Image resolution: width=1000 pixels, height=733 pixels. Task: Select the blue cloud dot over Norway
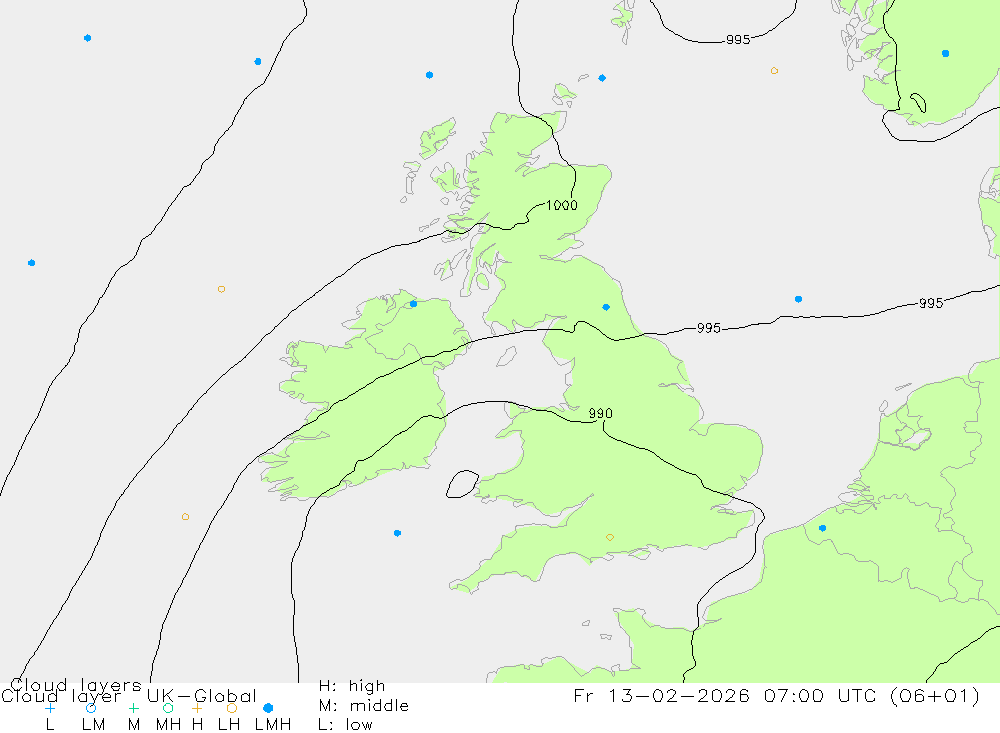(945, 54)
